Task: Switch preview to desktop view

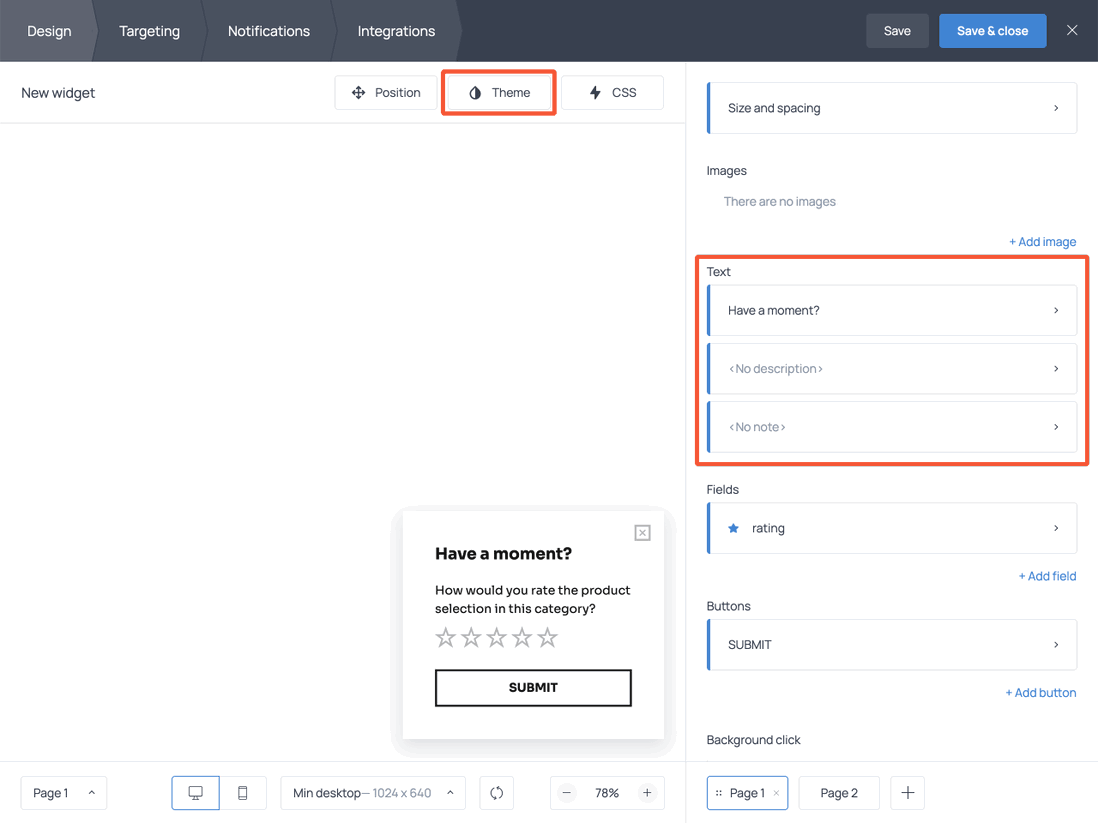Action: [x=195, y=792]
